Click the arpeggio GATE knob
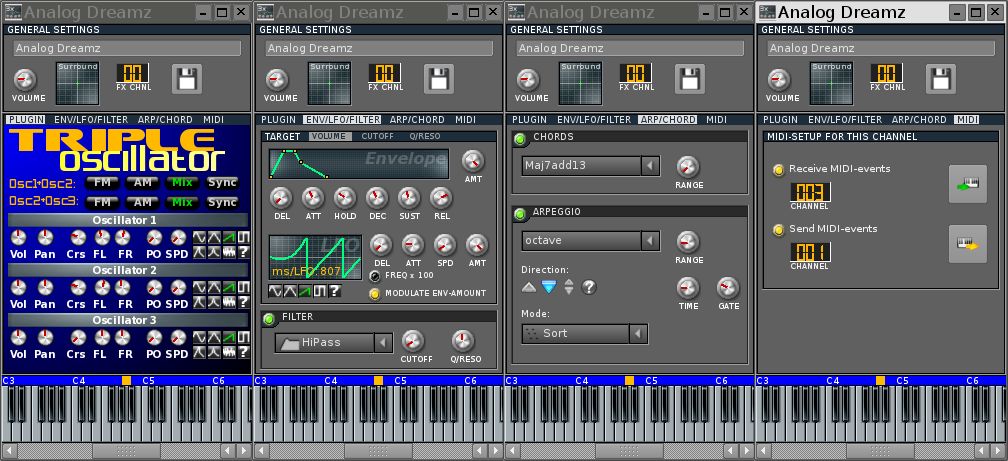Image resolution: width=1008 pixels, height=461 pixels. tap(728, 288)
